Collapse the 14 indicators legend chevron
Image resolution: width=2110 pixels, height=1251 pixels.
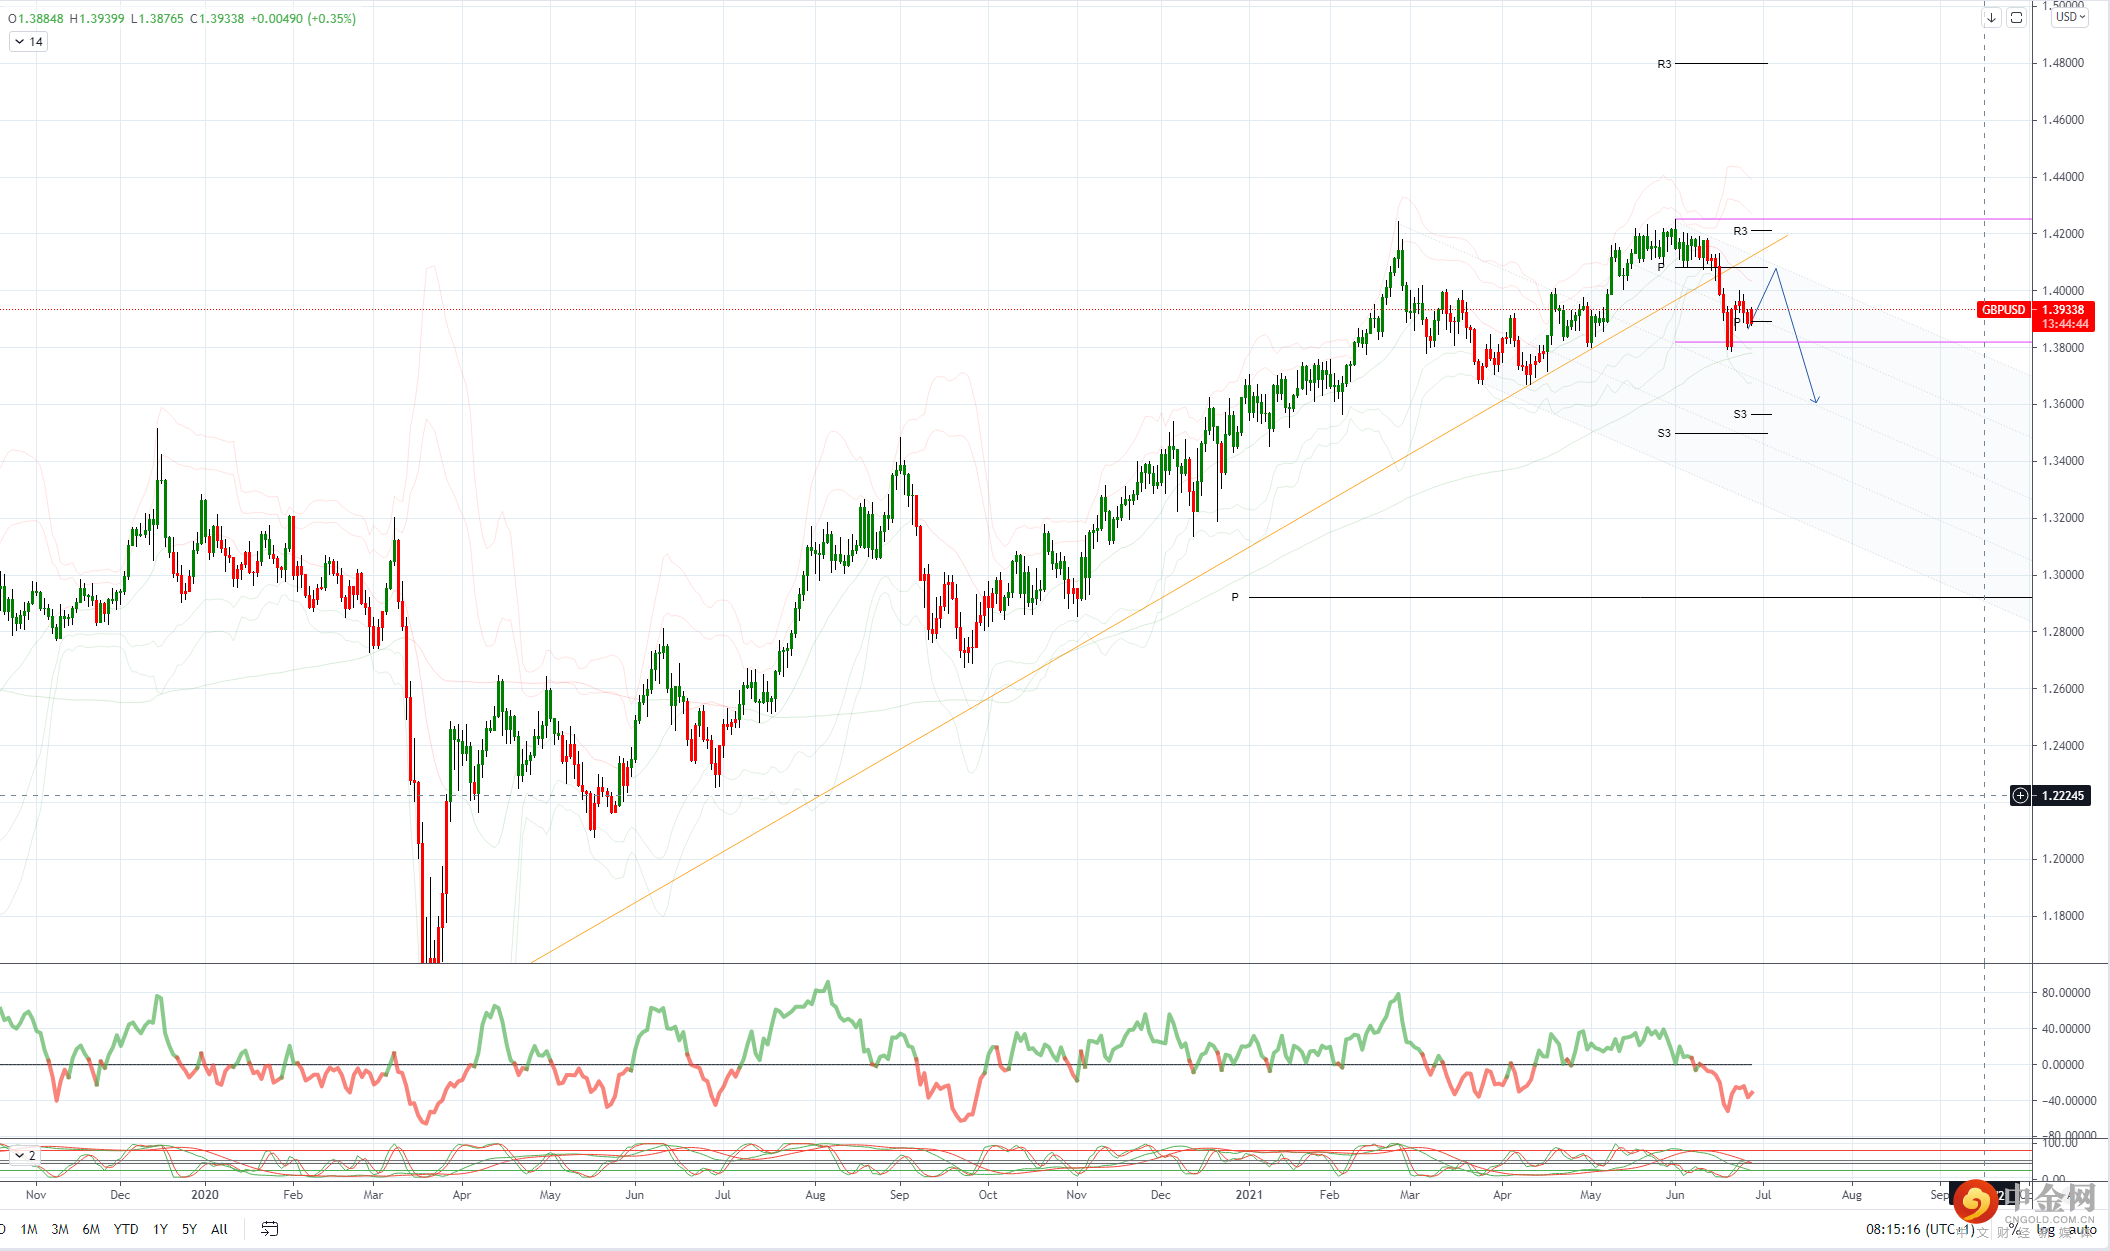[20, 42]
